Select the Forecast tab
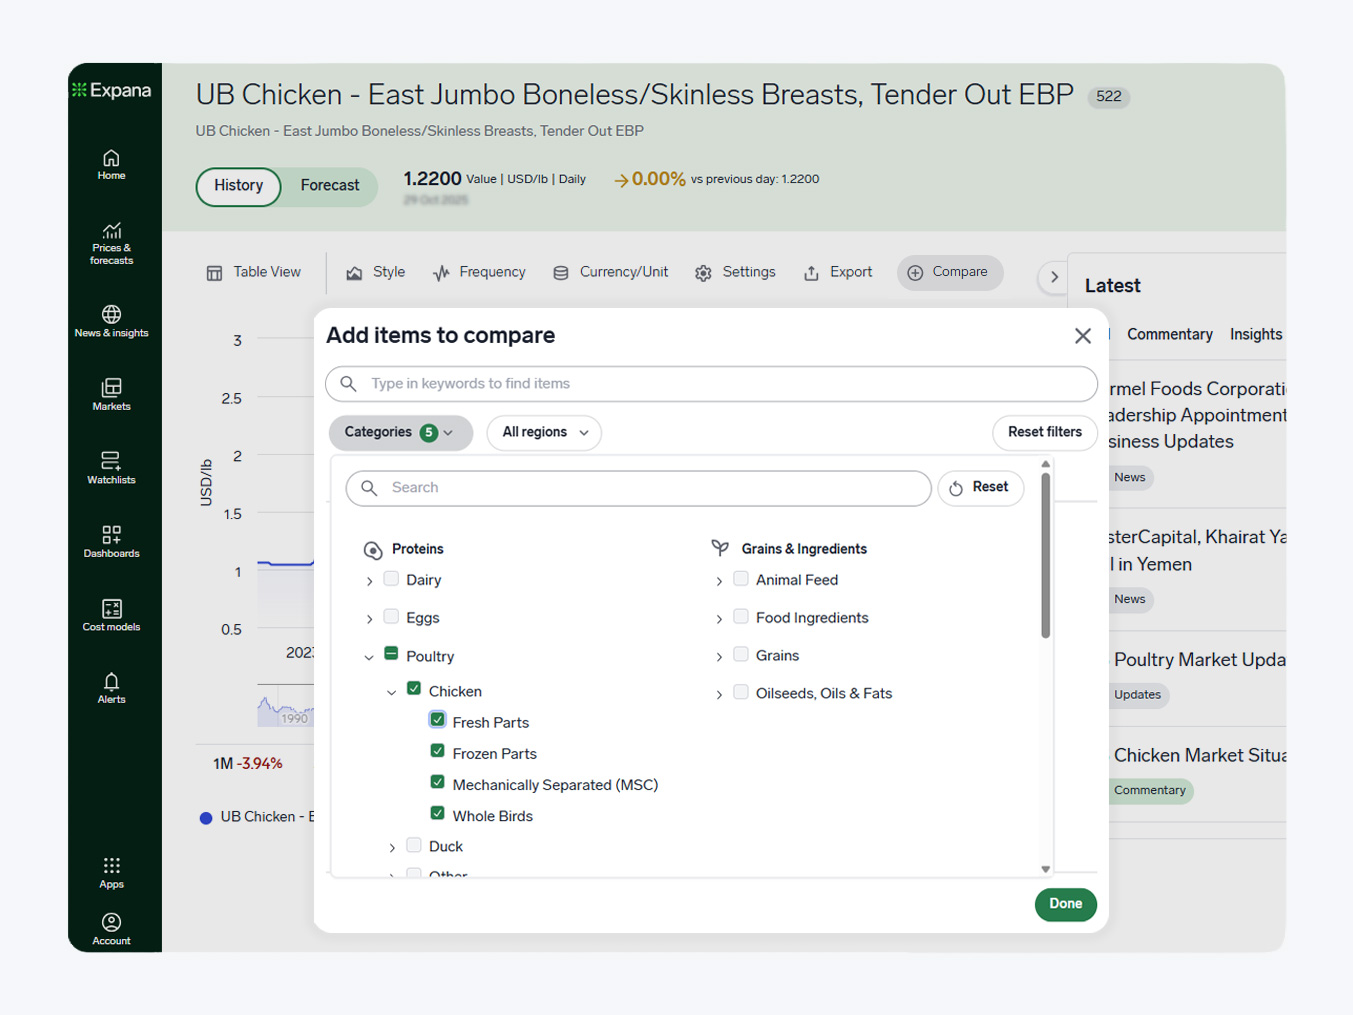The image size is (1353, 1015). tap(329, 187)
